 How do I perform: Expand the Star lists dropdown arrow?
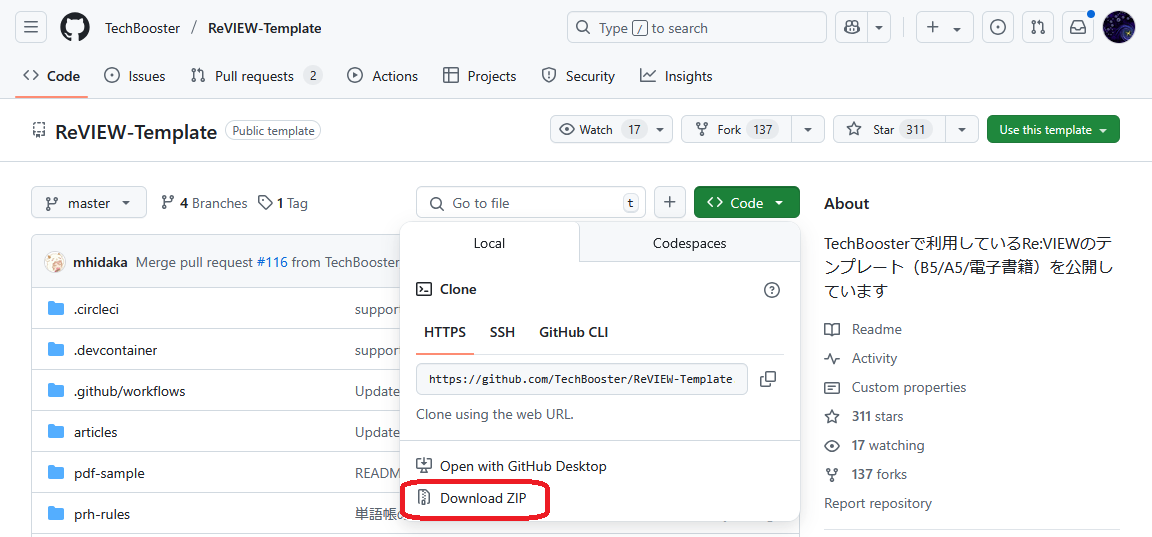click(x=962, y=129)
